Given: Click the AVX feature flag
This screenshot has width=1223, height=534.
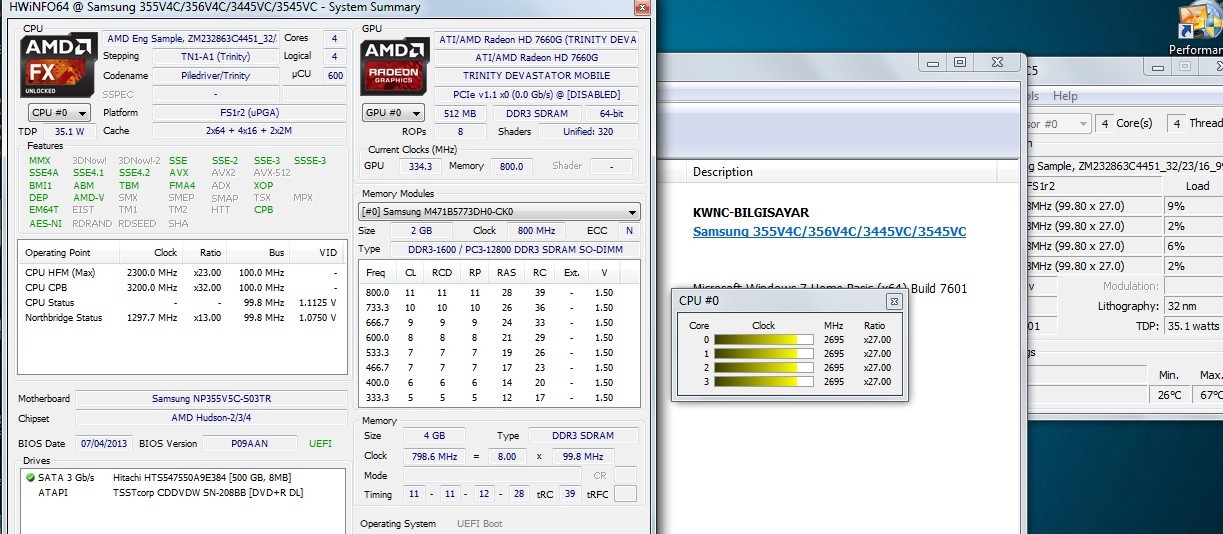Looking at the screenshot, I should coord(178,173).
